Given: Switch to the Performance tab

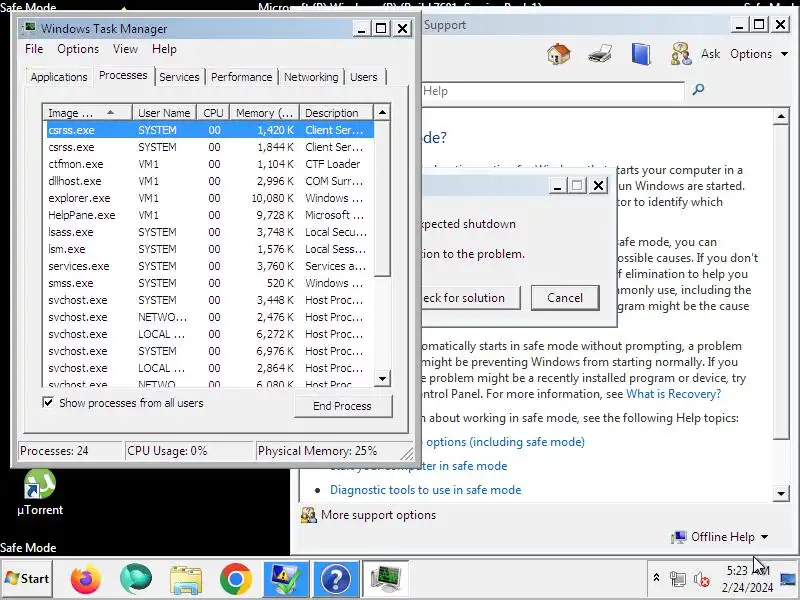Looking at the screenshot, I should [x=241, y=77].
